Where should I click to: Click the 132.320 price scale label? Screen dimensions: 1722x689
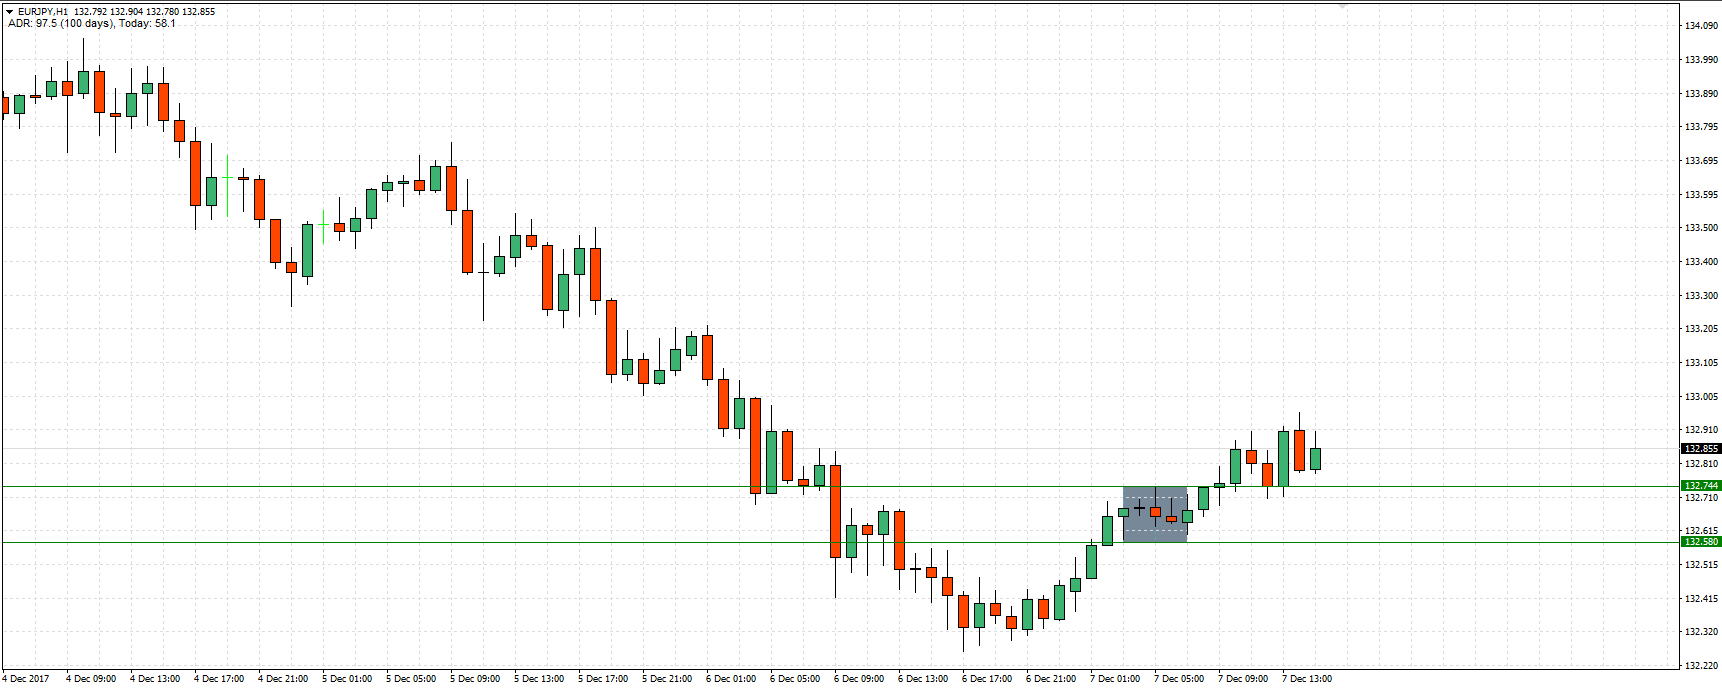tap(1701, 632)
